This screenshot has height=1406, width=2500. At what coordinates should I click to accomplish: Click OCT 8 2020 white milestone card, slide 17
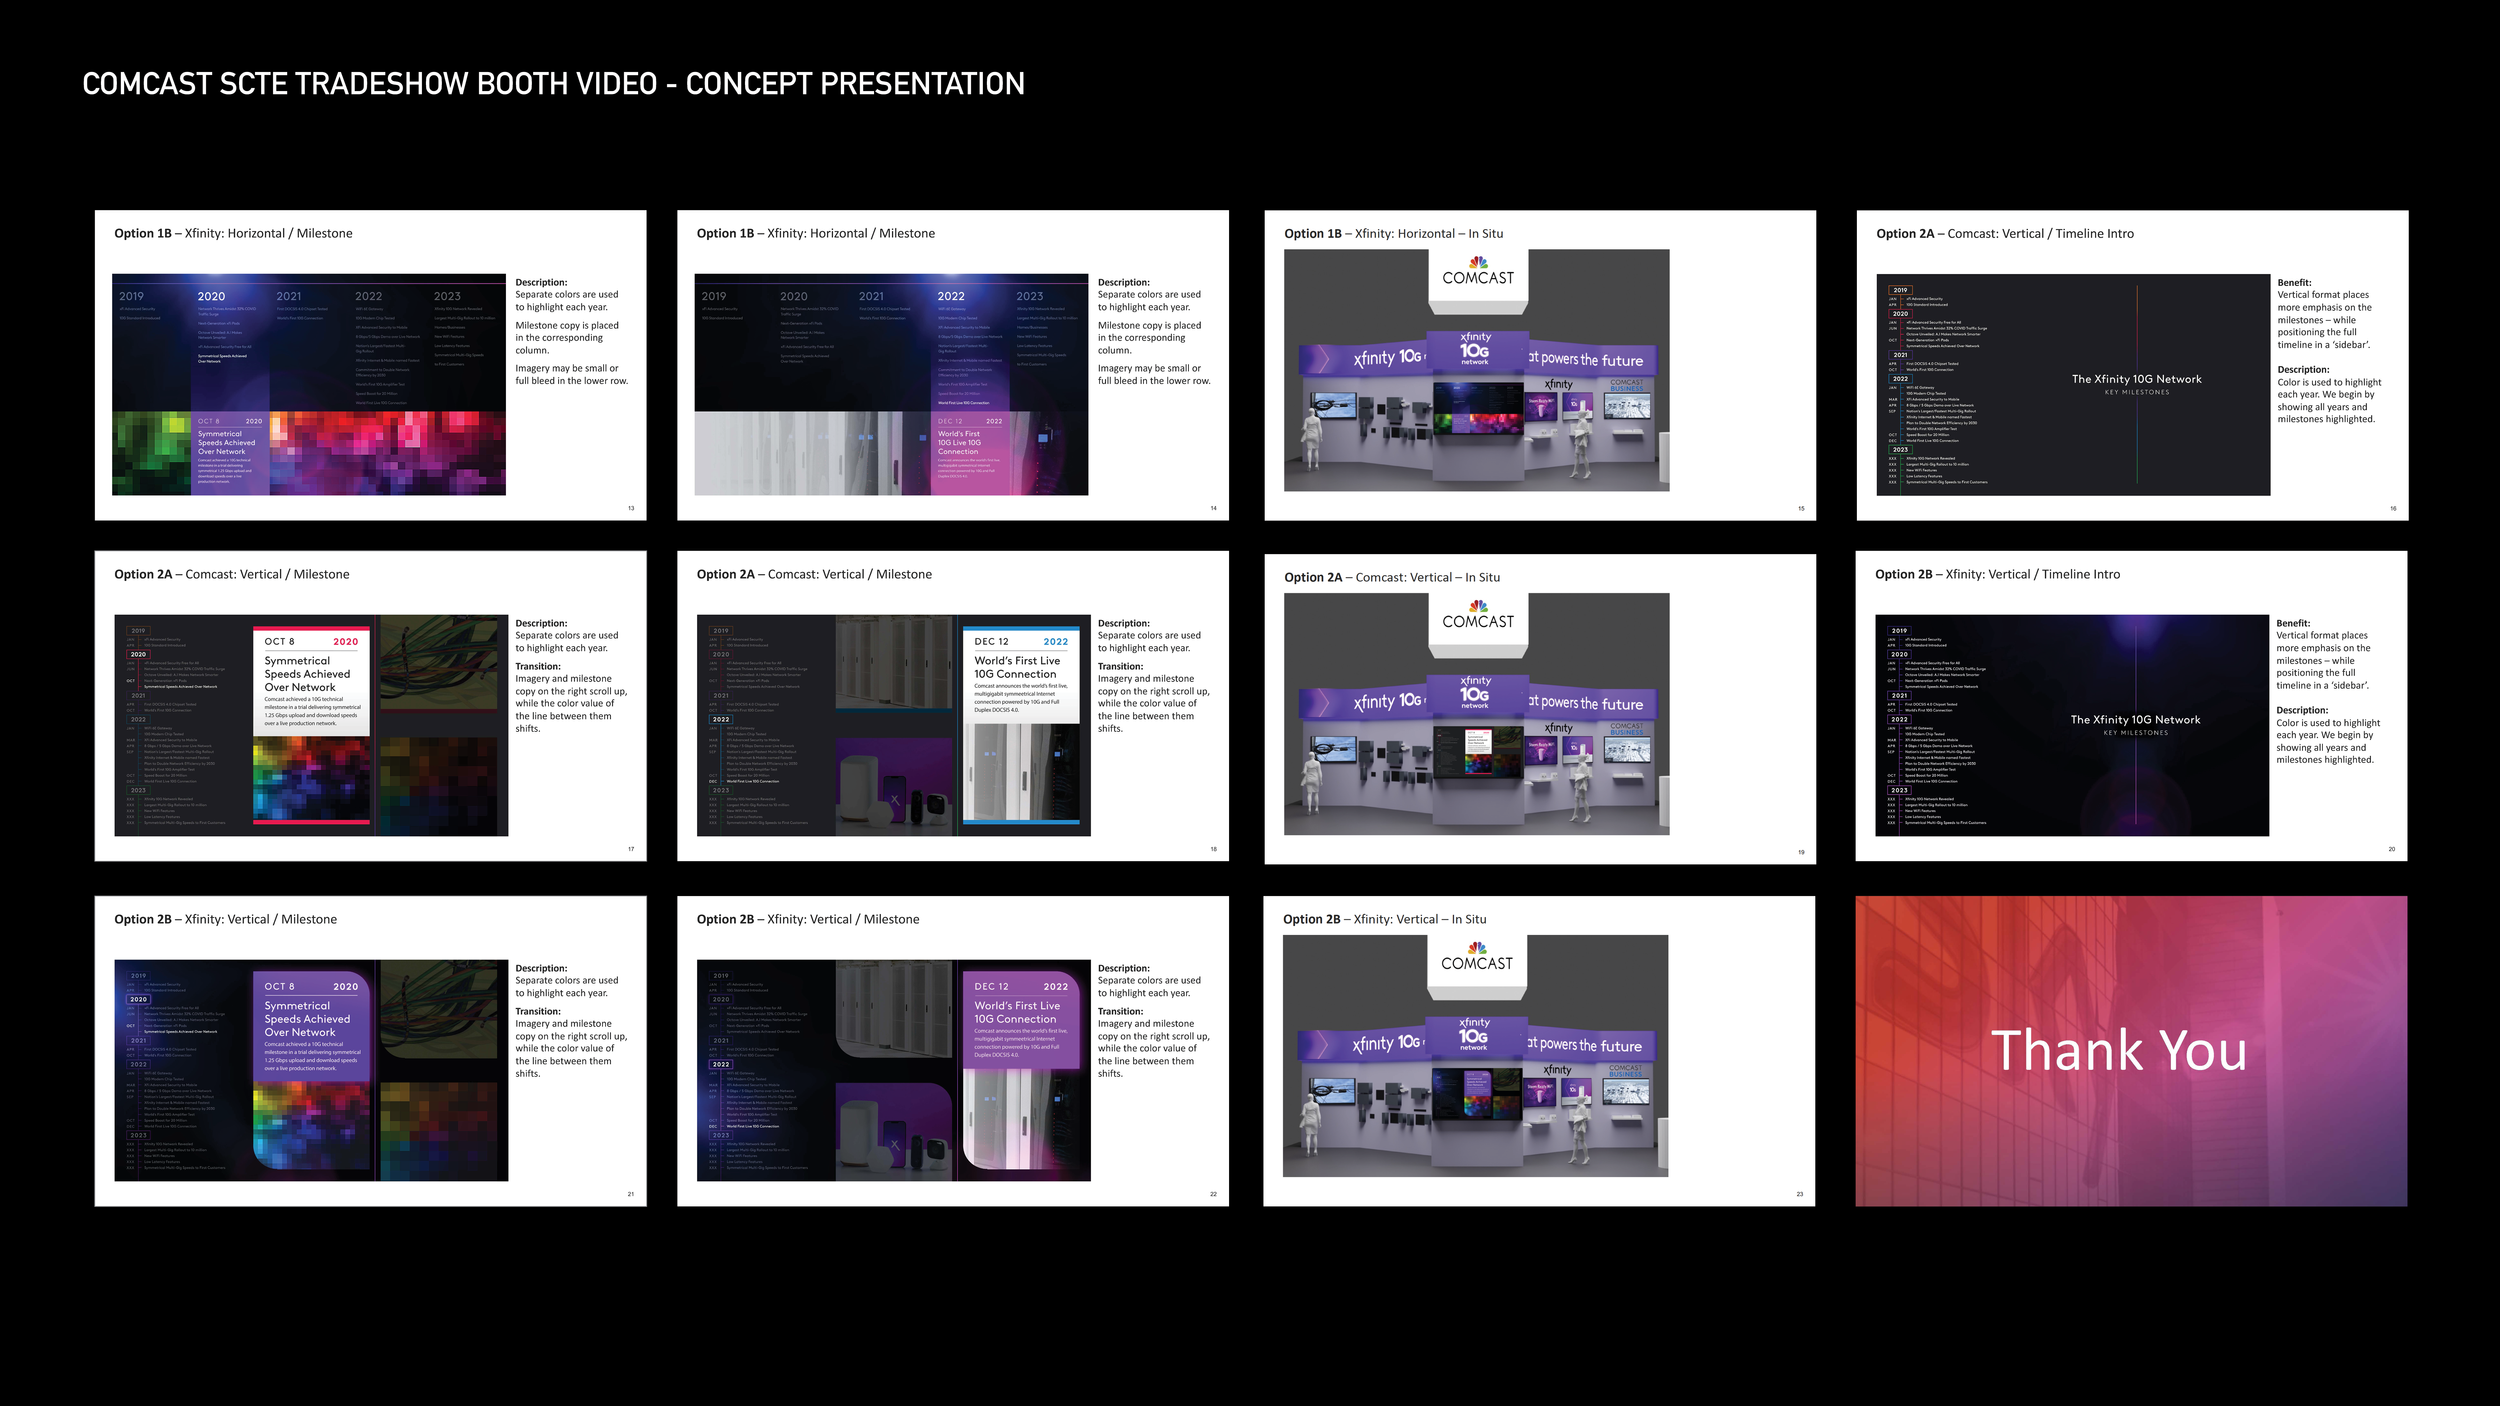click(x=312, y=682)
